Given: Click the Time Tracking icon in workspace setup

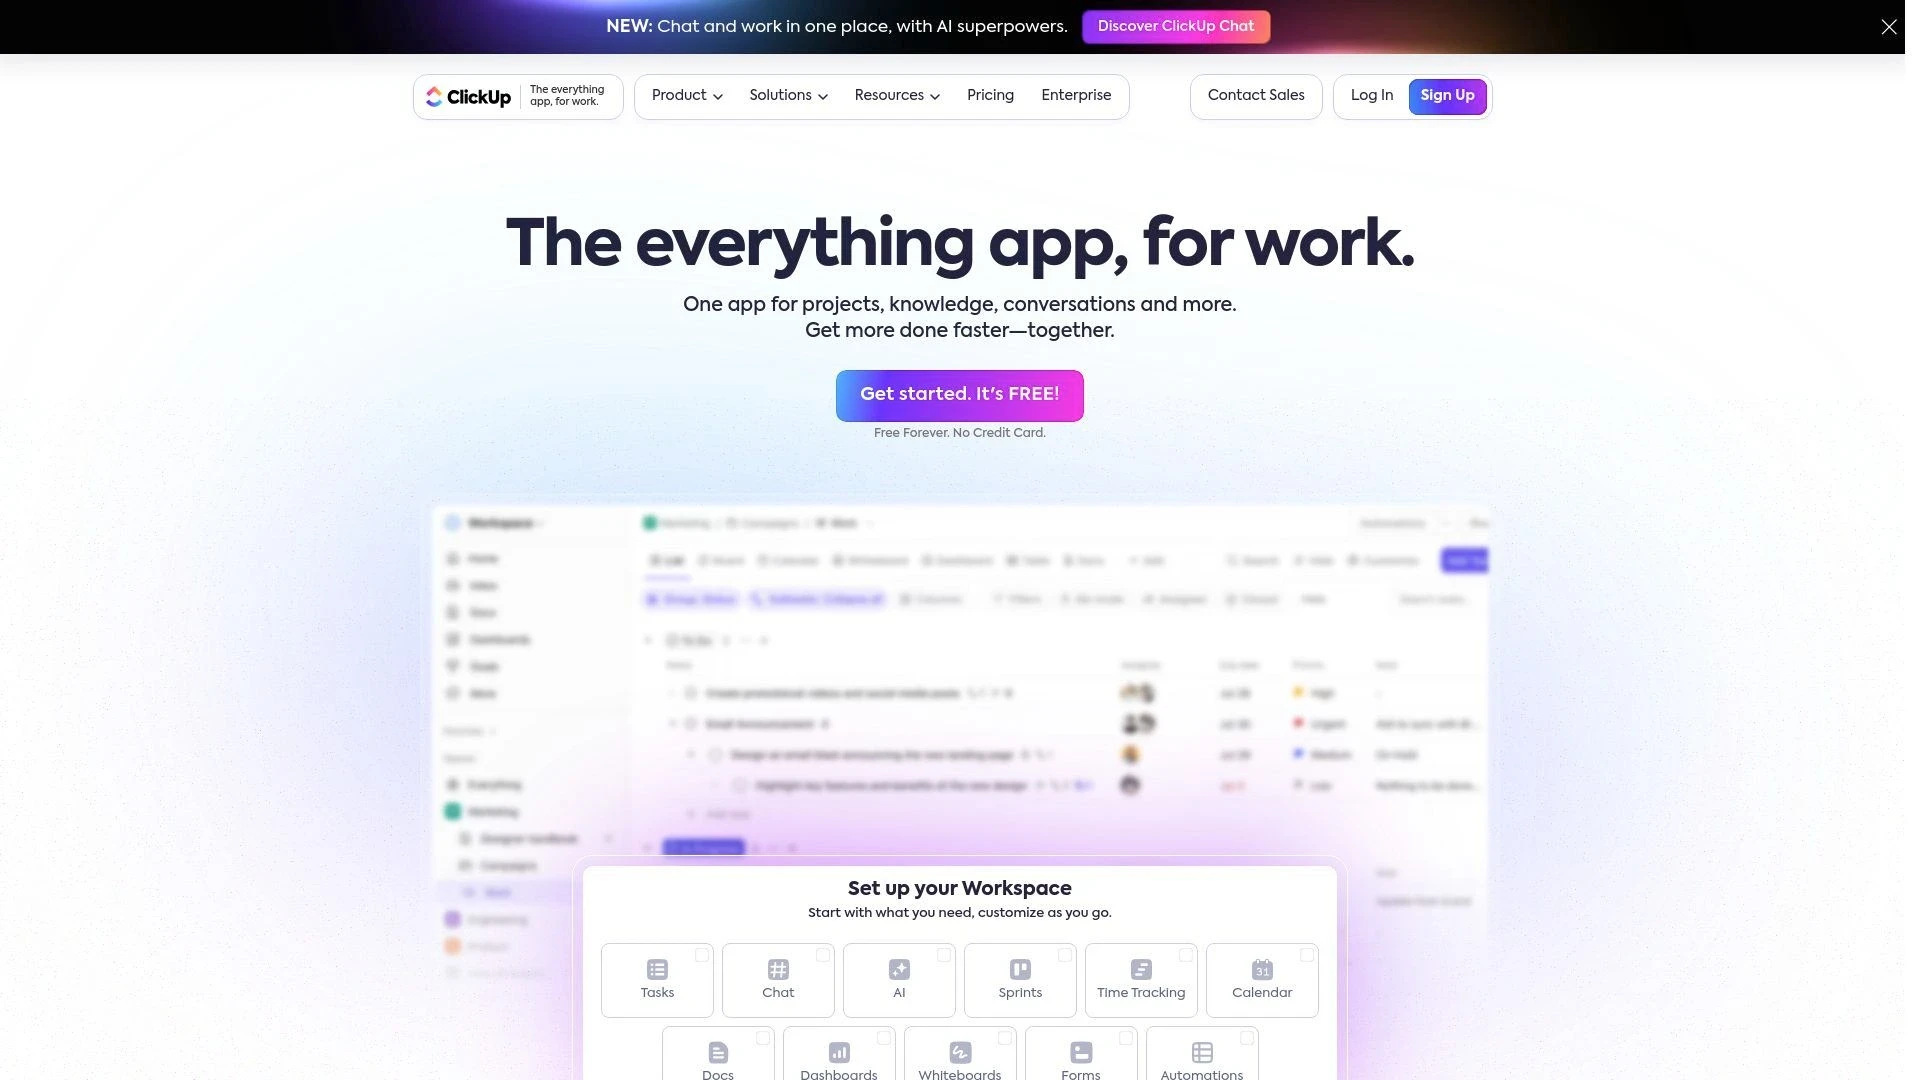Looking at the screenshot, I should (x=1141, y=969).
